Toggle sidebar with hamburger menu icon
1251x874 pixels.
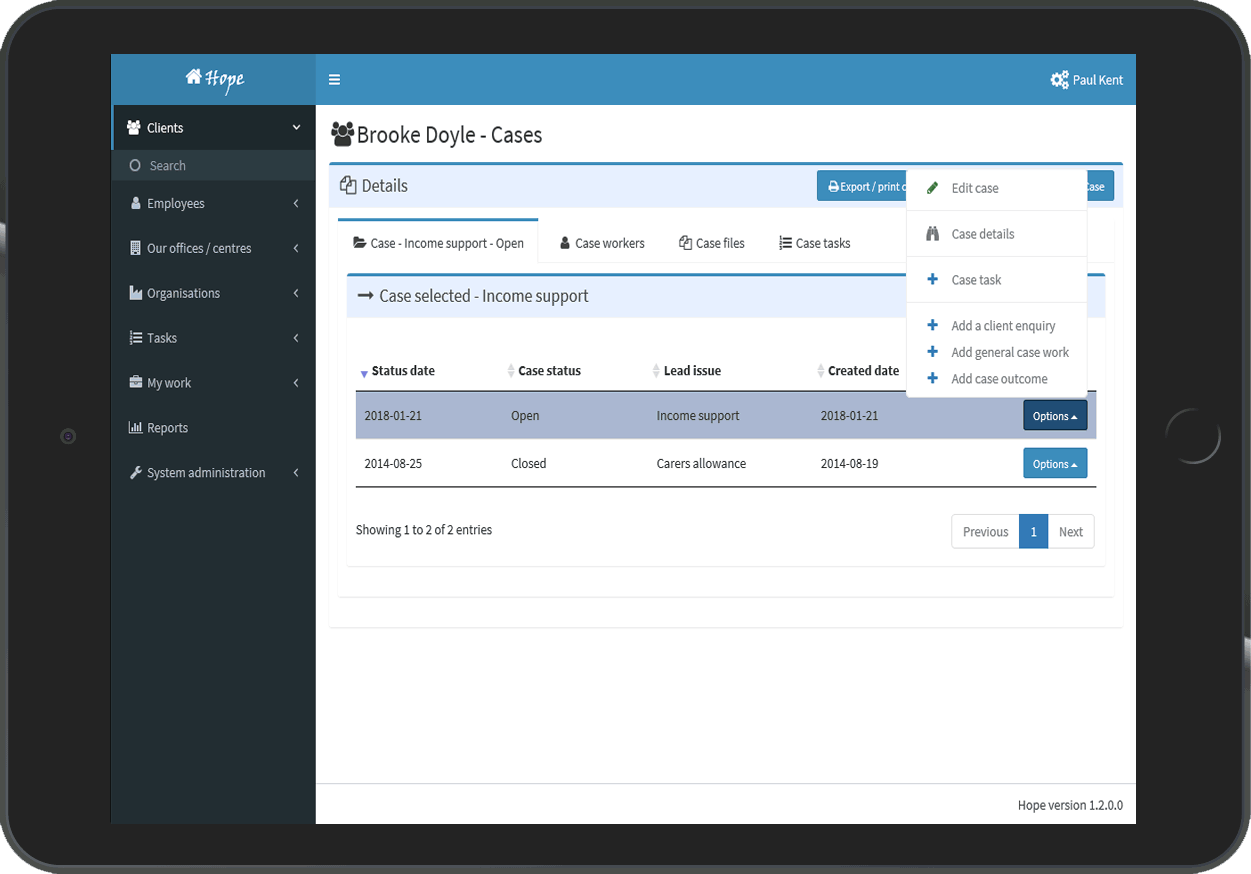334,80
